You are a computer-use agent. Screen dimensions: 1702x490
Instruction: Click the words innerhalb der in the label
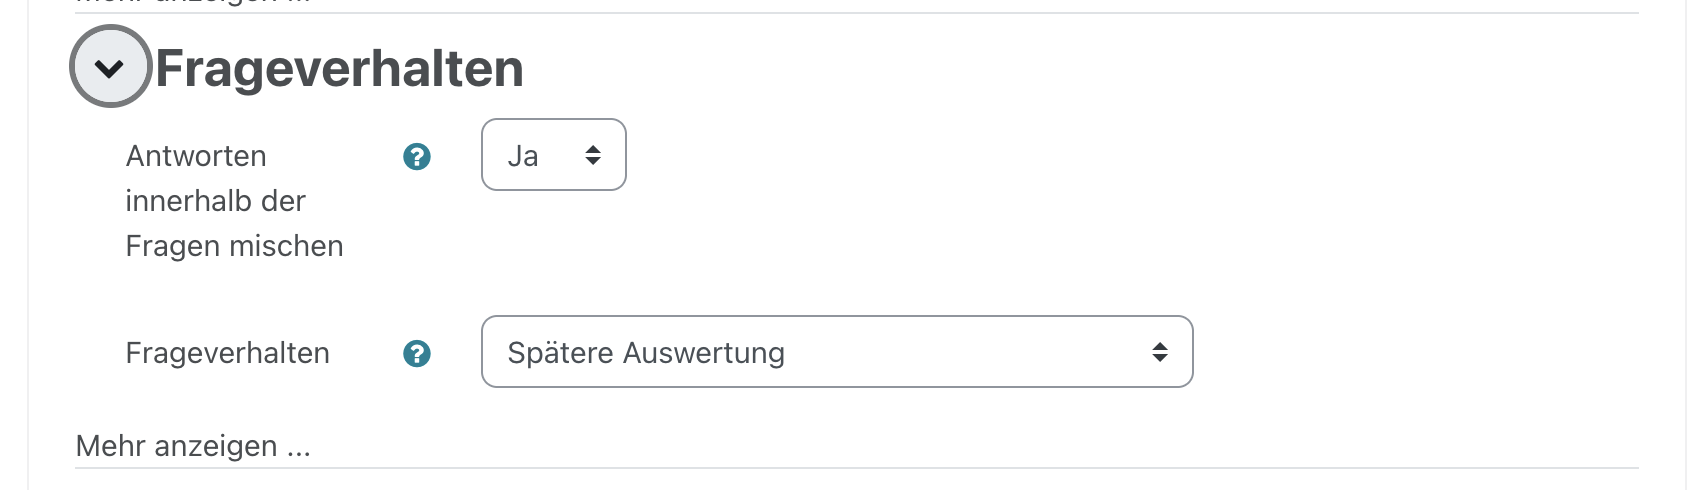pos(215,201)
